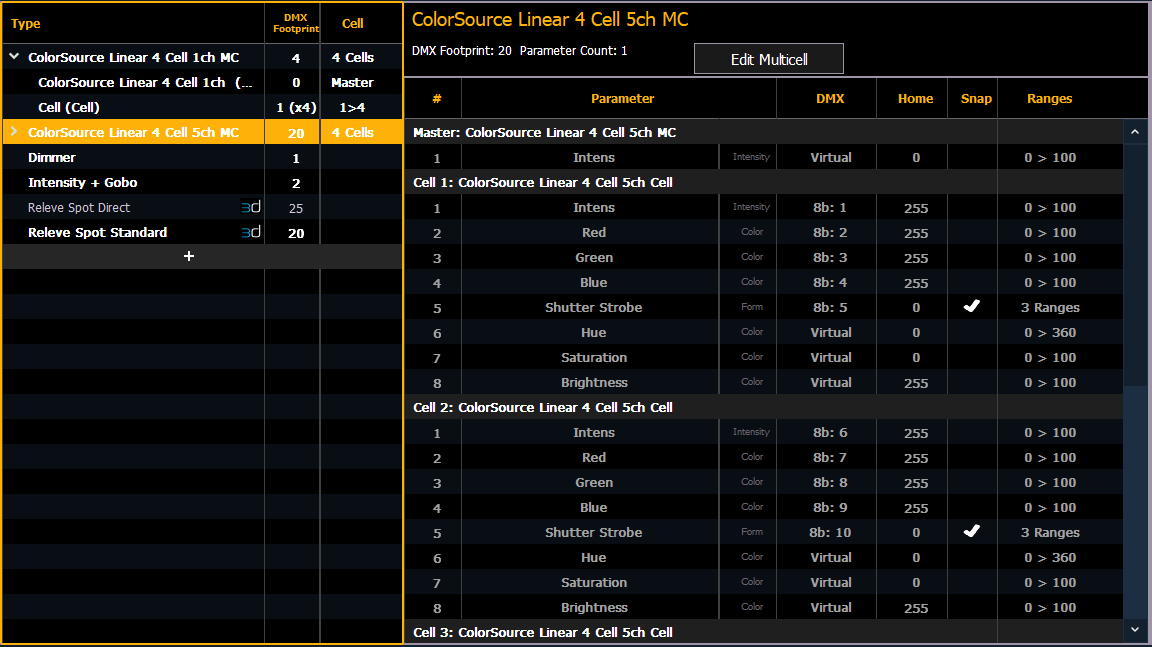1152x647 pixels.
Task: Select ColorSource Linear 4 Cell 1ch child row
Action: 202,82
